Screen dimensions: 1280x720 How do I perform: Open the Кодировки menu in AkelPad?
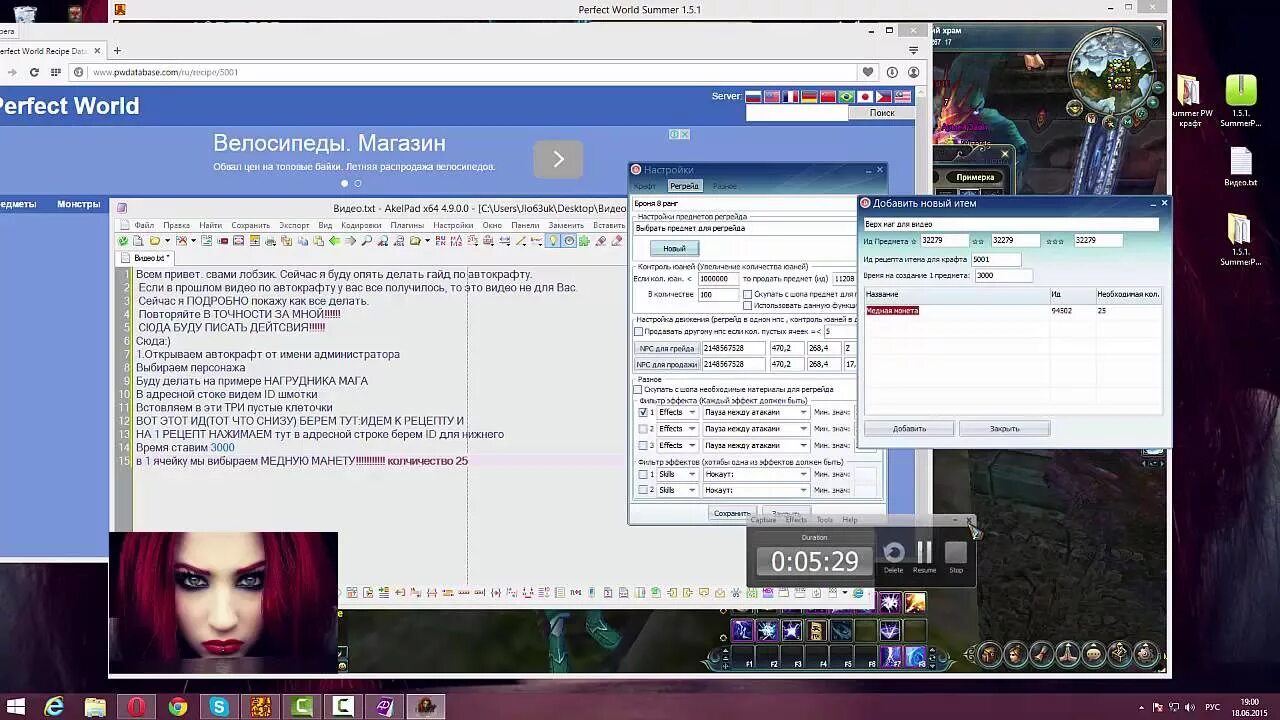361,225
